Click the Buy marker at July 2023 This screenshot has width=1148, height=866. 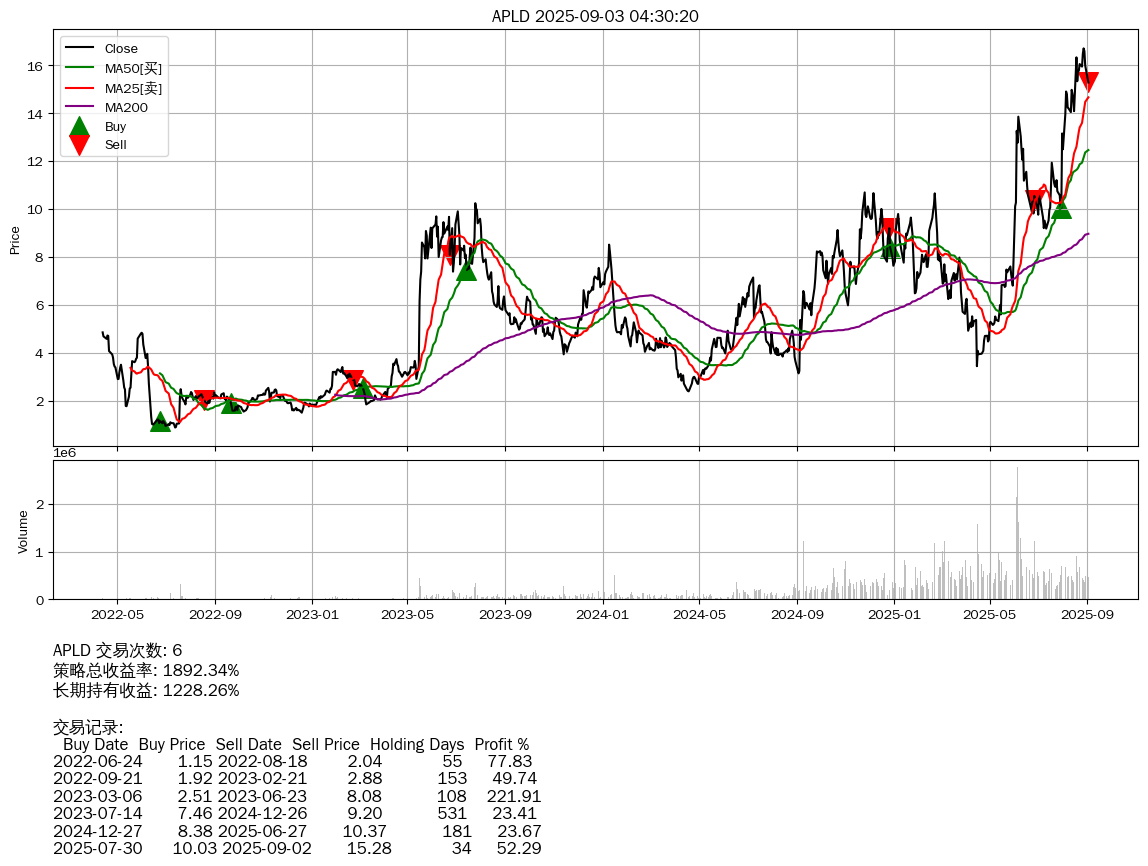[x=466, y=270]
